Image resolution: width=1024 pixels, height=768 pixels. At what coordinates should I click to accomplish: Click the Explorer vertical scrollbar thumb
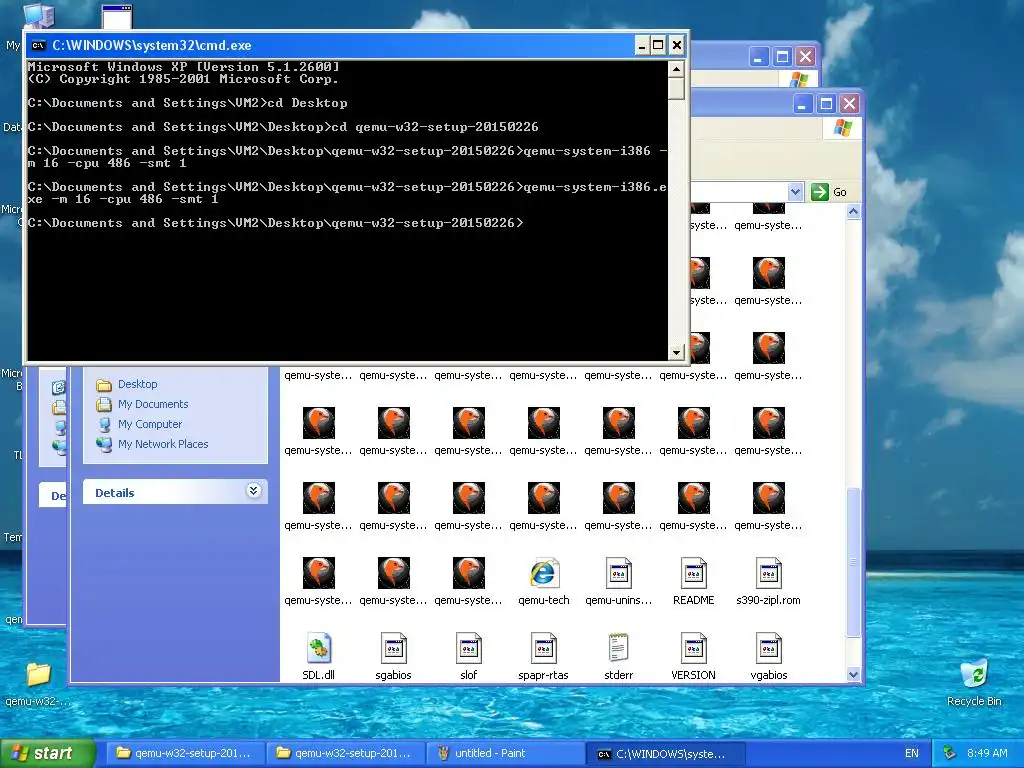(x=853, y=562)
